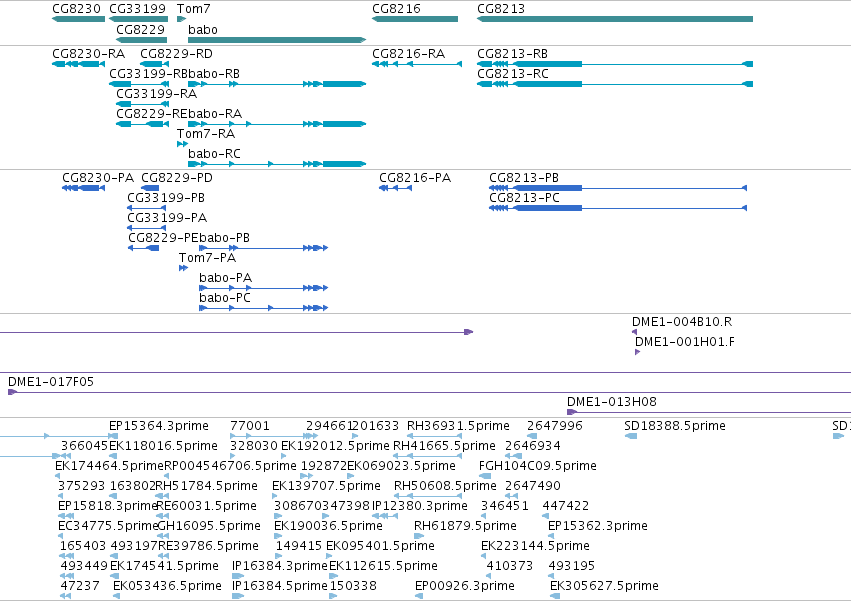Select EST RH36931.5prime
This screenshot has width=851, height=601.
click(x=459, y=426)
